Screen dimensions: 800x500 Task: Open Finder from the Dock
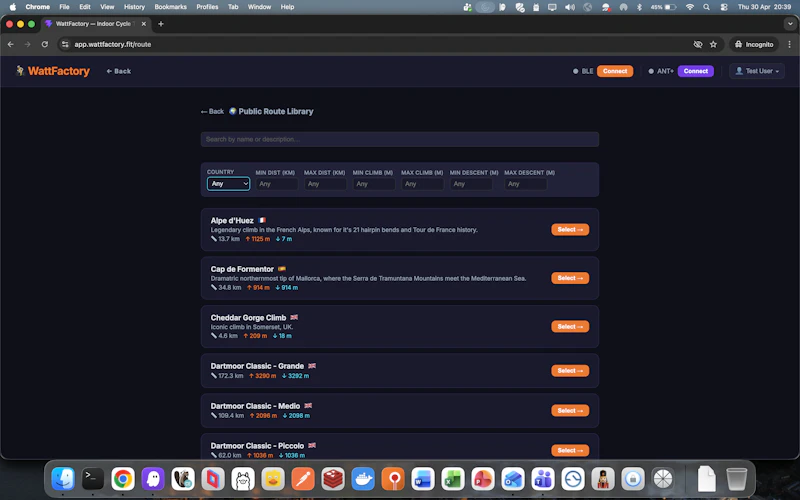point(63,479)
